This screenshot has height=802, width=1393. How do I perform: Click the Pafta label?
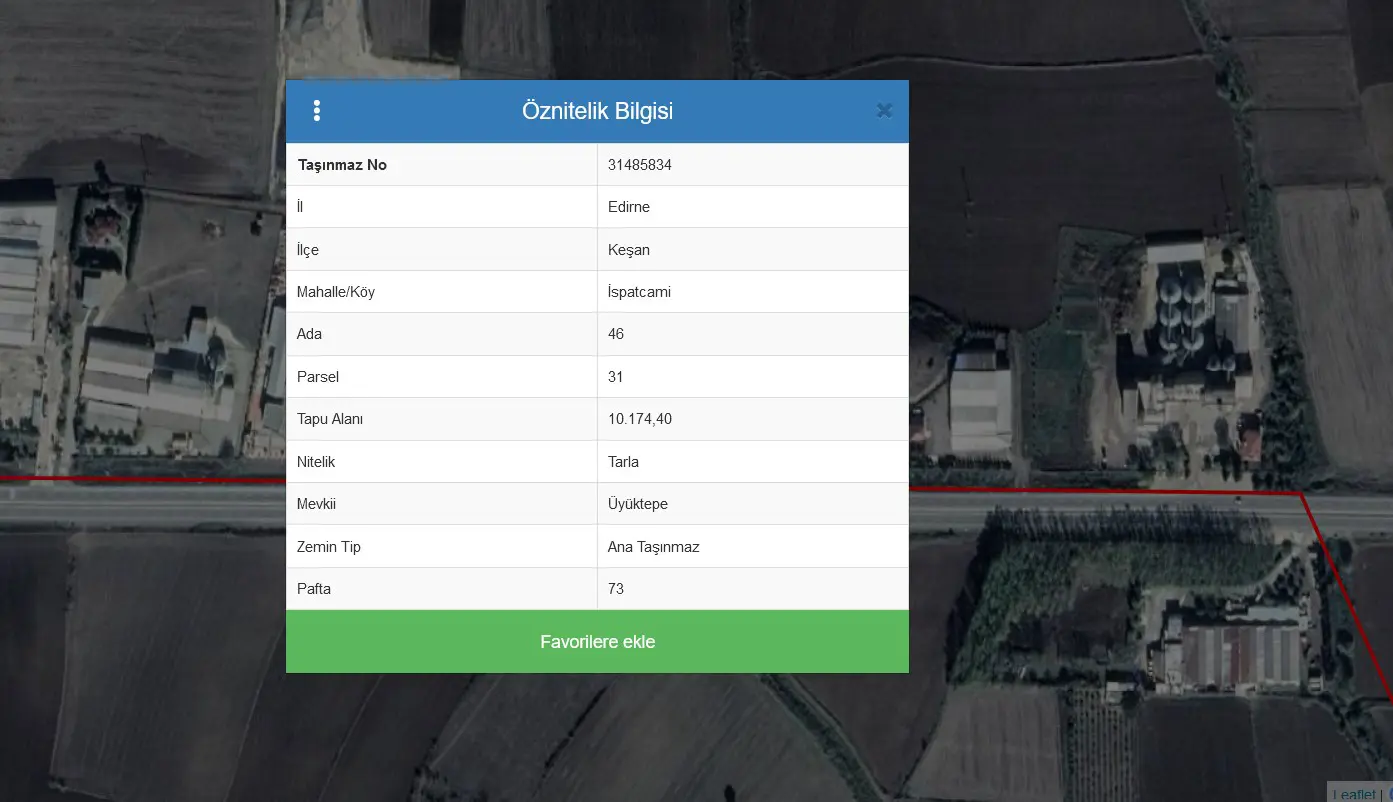[x=314, y=589]
